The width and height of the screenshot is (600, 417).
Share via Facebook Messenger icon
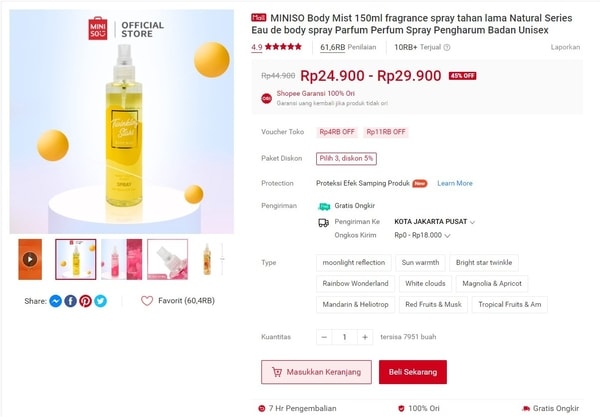[55, 301]
